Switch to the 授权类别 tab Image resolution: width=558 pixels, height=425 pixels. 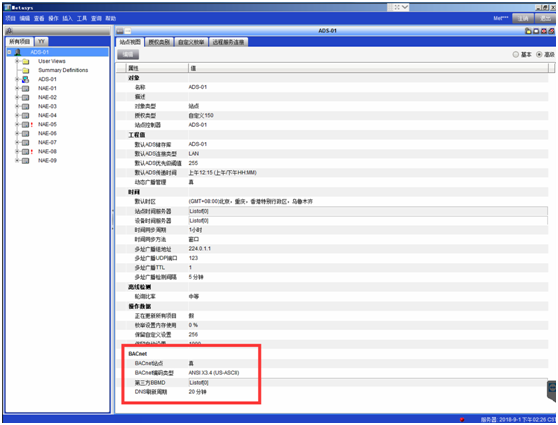pyautogui.click(x=159, y=42)
